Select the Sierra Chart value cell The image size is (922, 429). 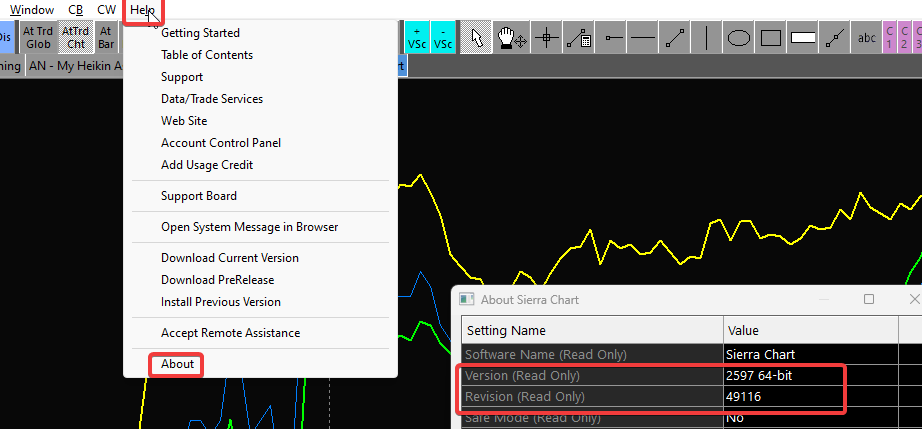[811, 355]
